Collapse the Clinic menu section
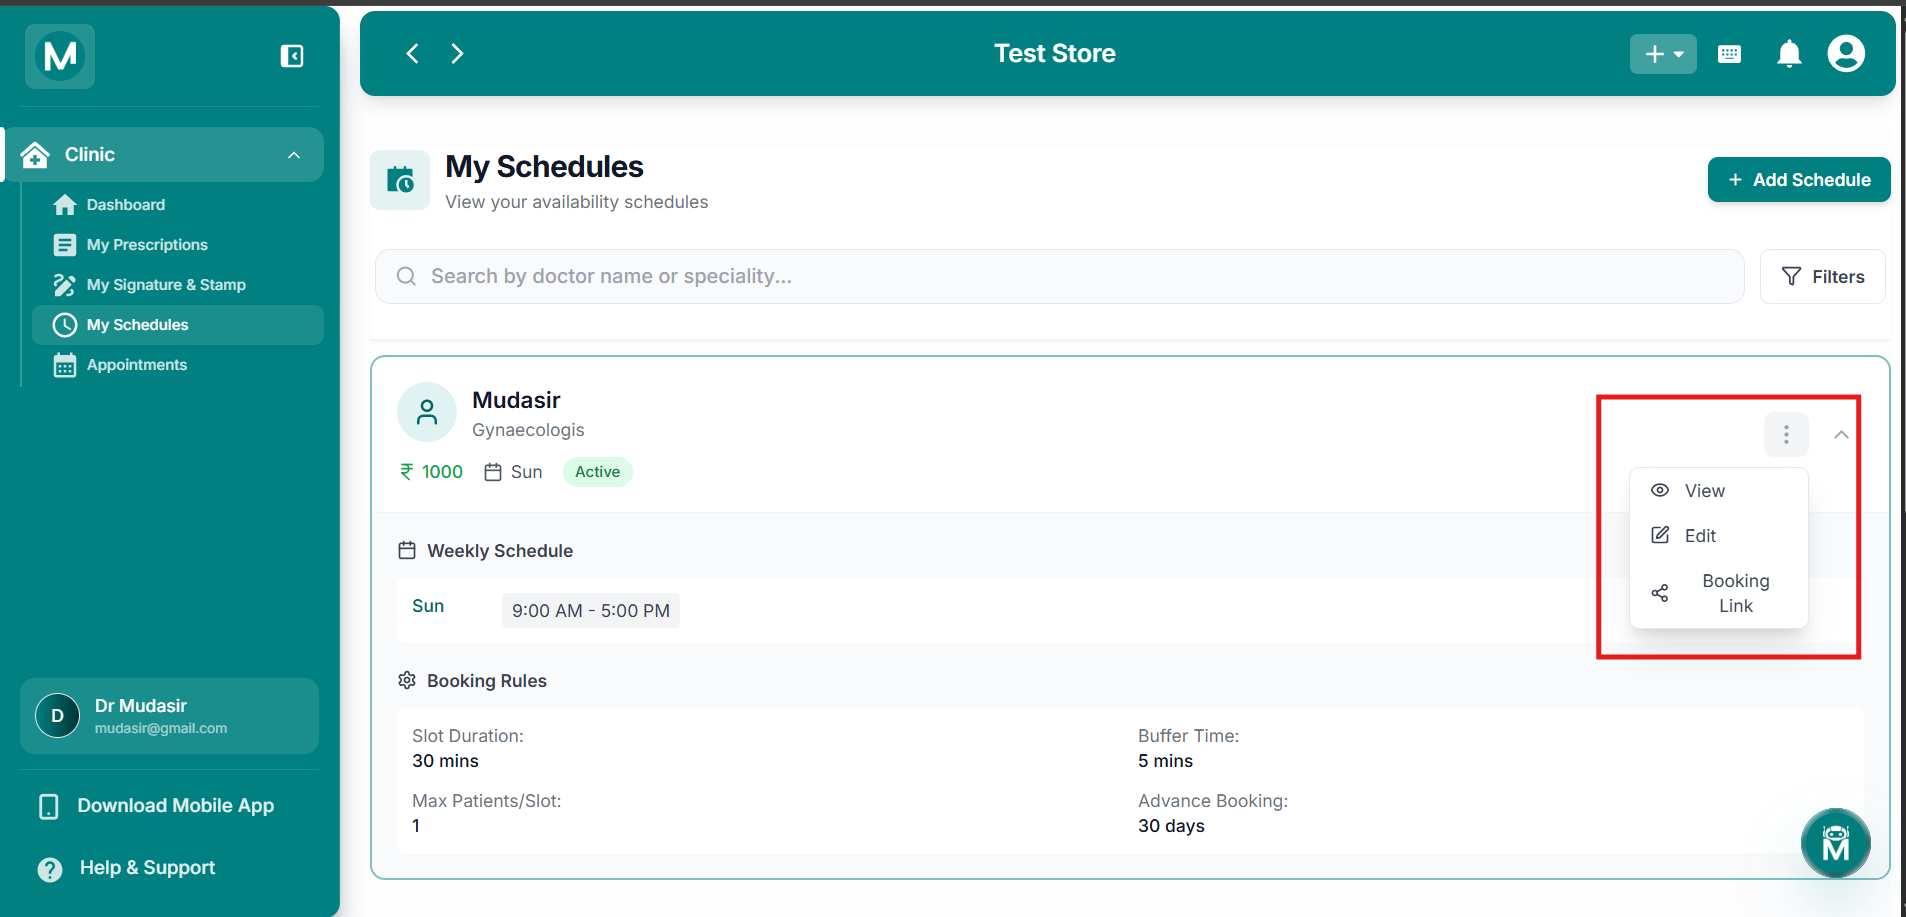 tap(294, 155)
